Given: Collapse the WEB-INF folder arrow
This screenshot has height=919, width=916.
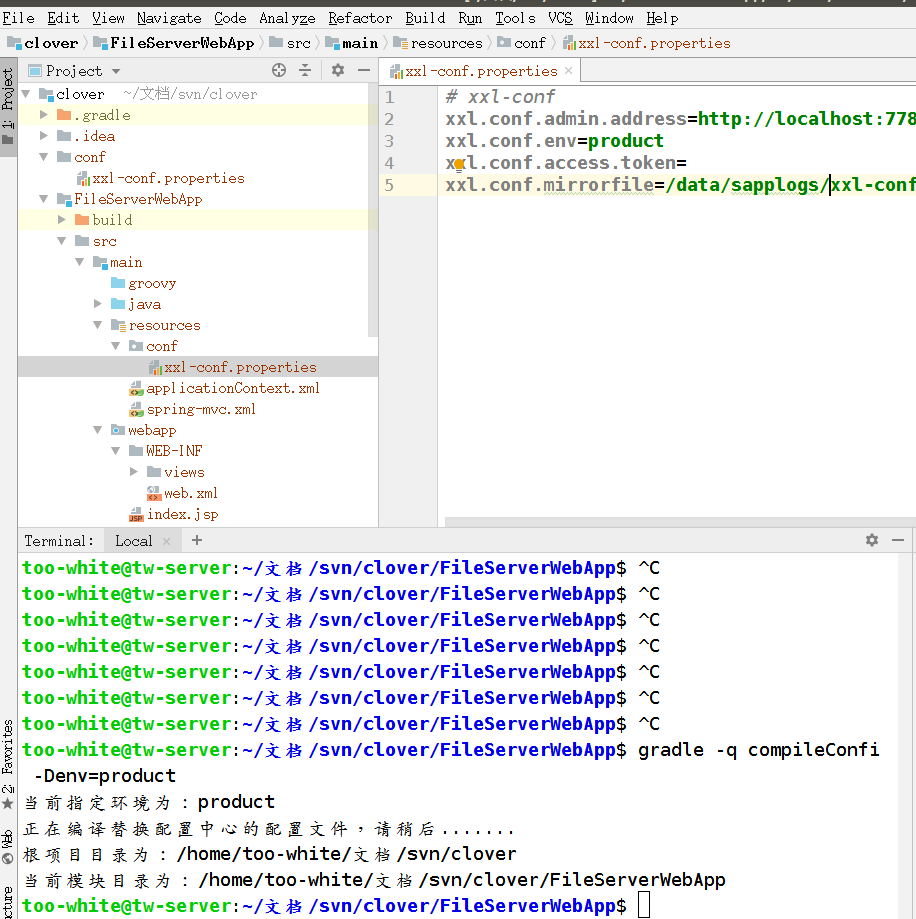Looking at the screenshot, I should pyautogui.click(x=116, y=451).
